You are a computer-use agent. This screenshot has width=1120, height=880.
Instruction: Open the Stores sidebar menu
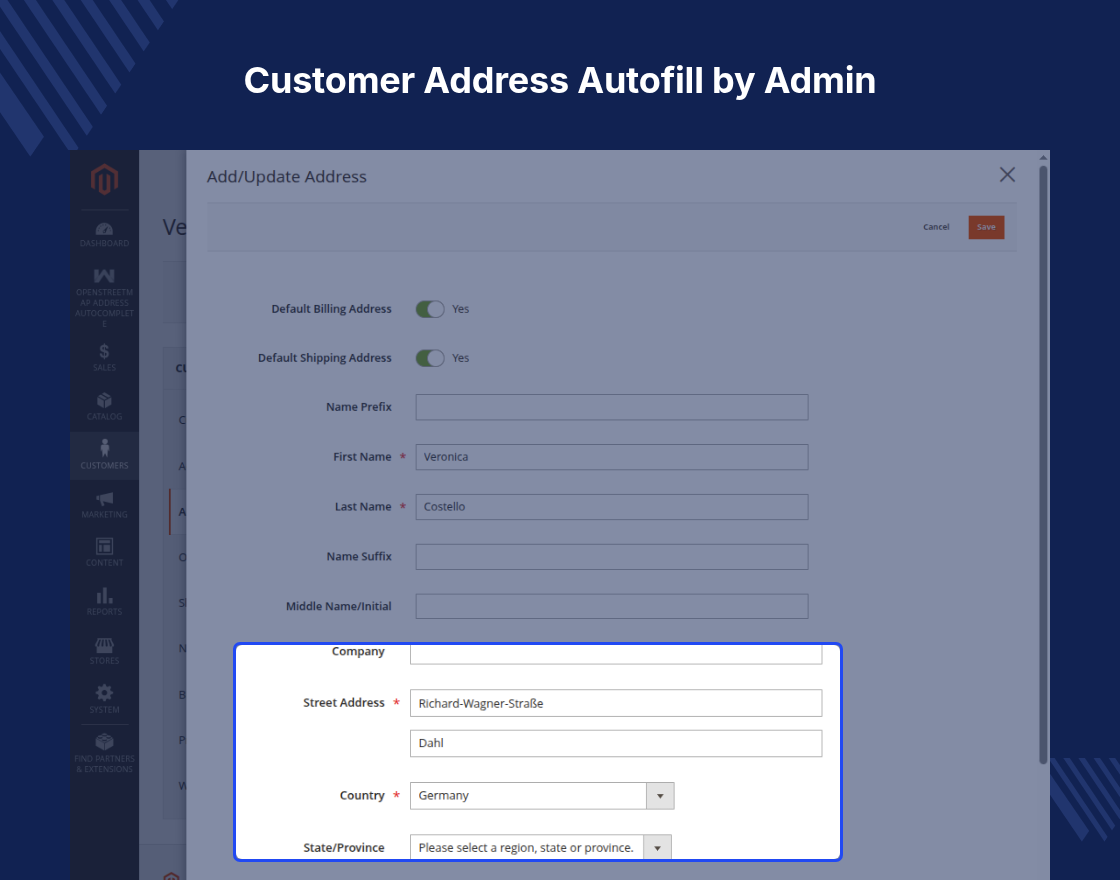[104, 651]
